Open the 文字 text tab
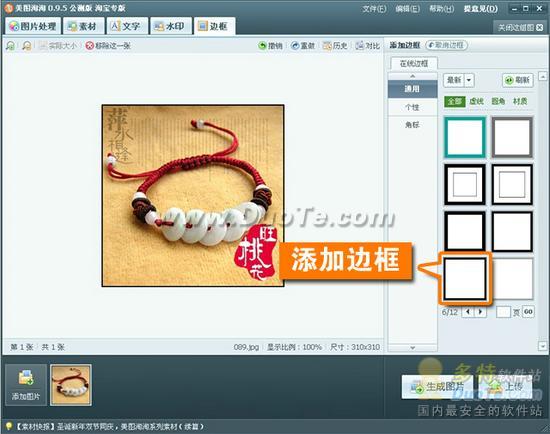 tap(127, 26)
